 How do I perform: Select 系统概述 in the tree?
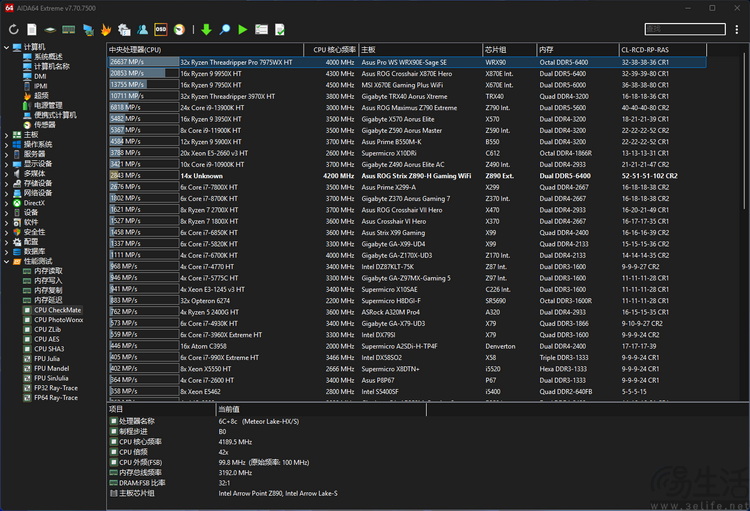click(48, 56)
